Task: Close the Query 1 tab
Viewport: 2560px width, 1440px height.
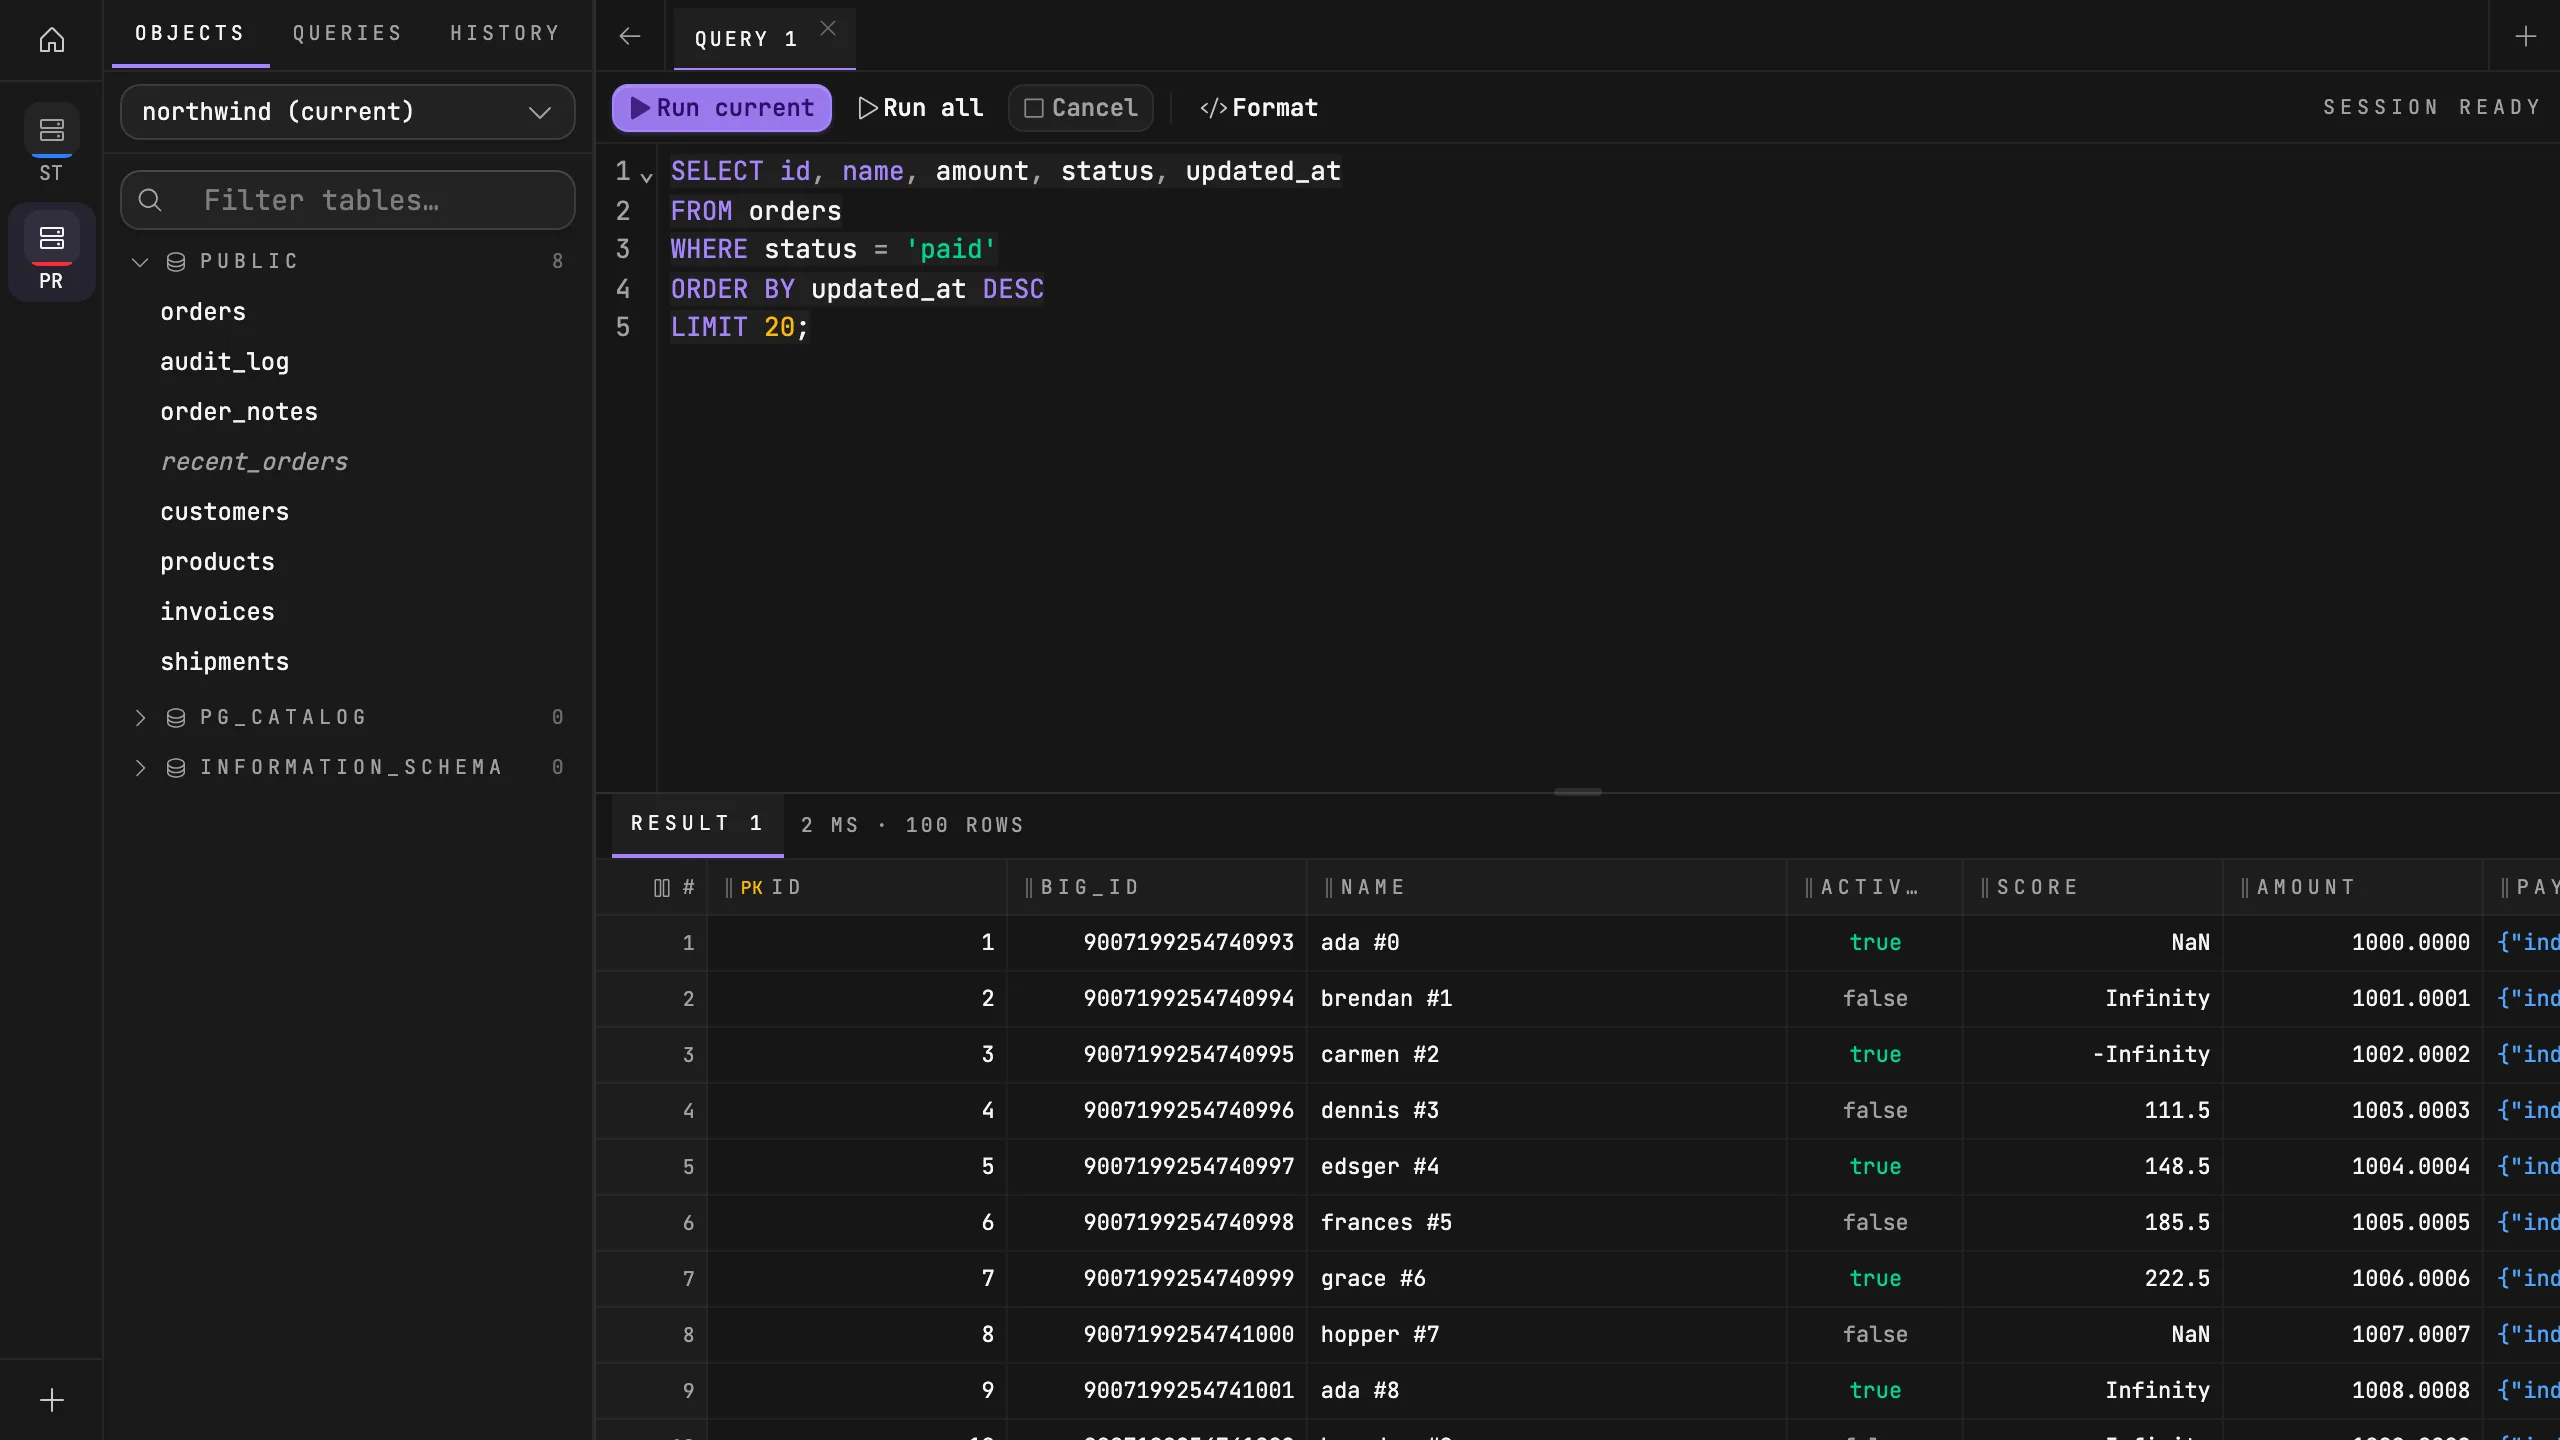Action: click(828, 29)
